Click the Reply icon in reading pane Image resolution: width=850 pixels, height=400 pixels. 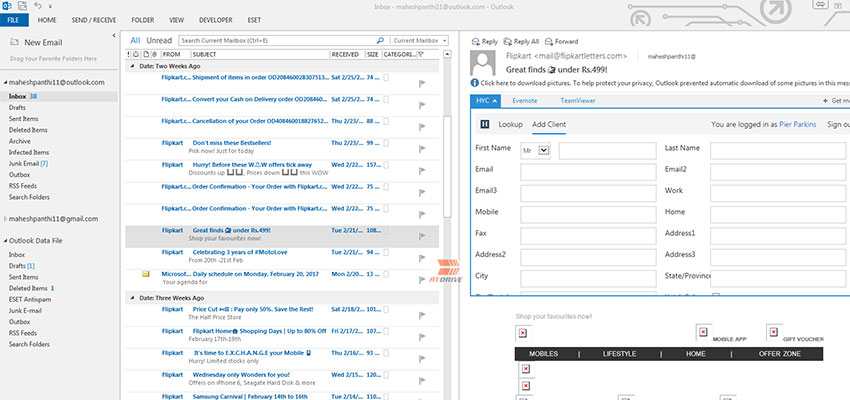click(x=476, y=41)
